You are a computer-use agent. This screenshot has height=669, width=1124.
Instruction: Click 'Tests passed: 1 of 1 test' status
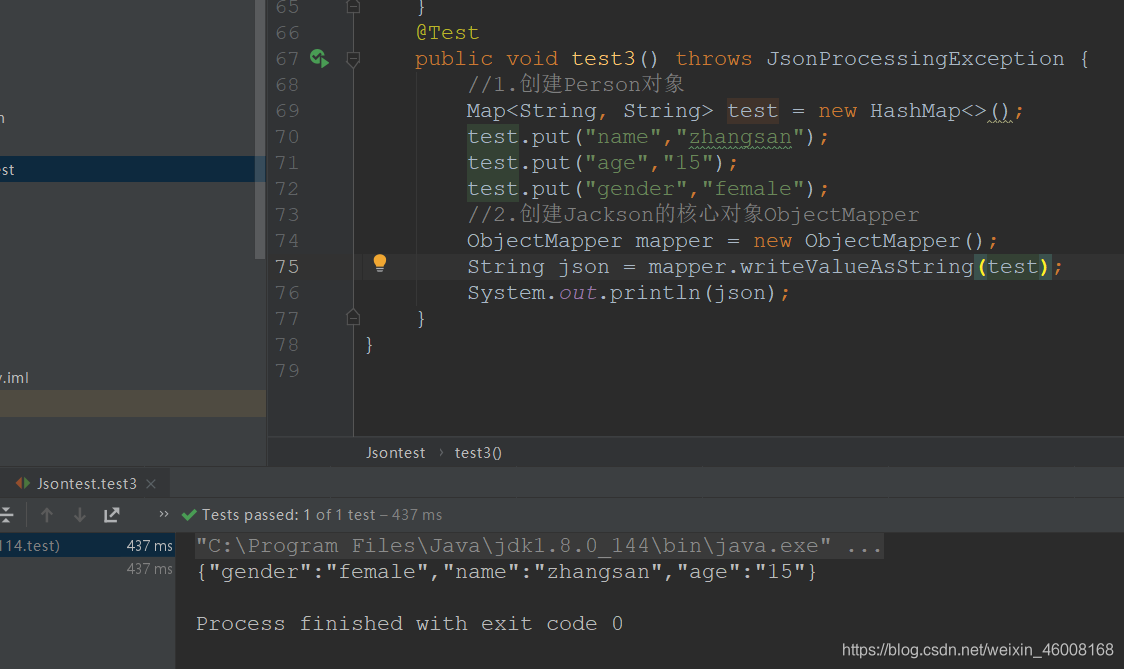pyautogui.click(x=288, y=515)
